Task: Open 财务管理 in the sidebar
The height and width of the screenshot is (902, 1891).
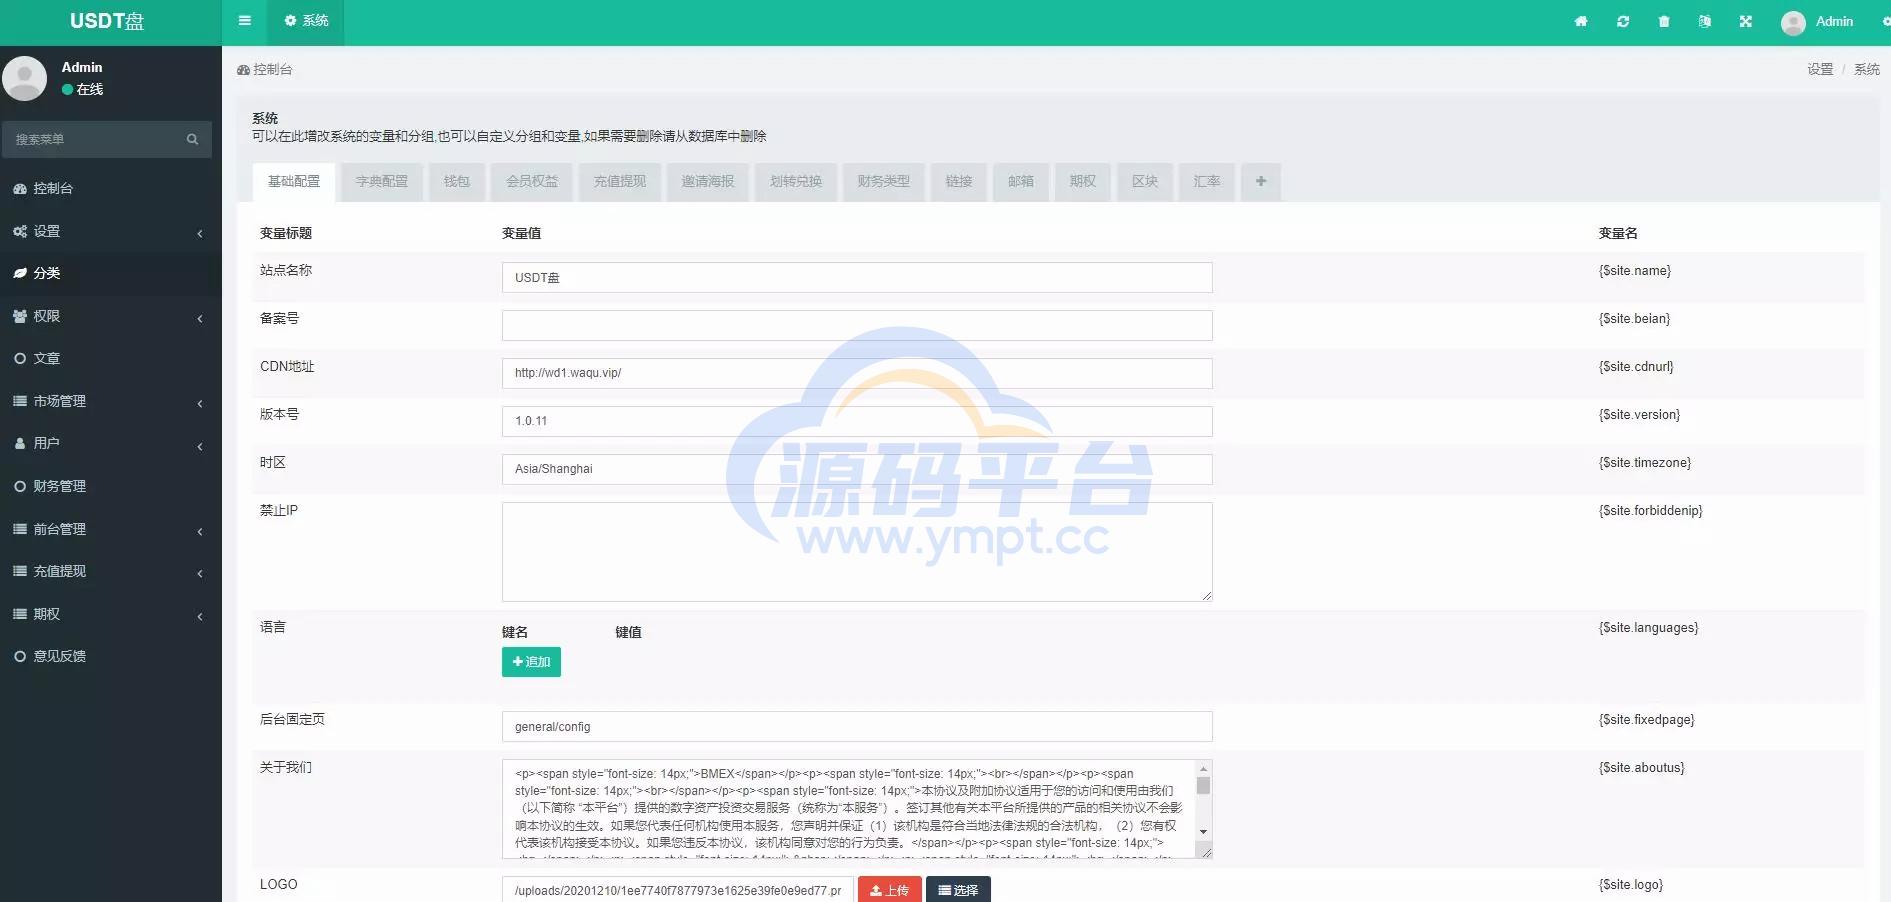Action: tap(110, 486)
